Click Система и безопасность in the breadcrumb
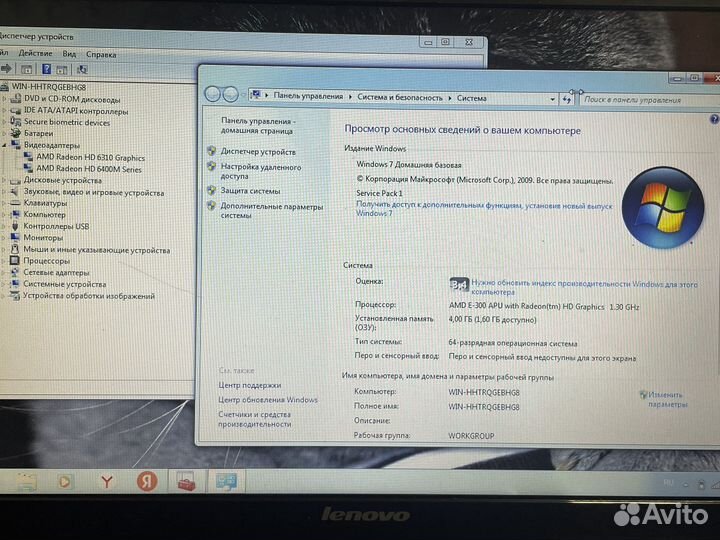720x540 pixels. pos(399,97)
